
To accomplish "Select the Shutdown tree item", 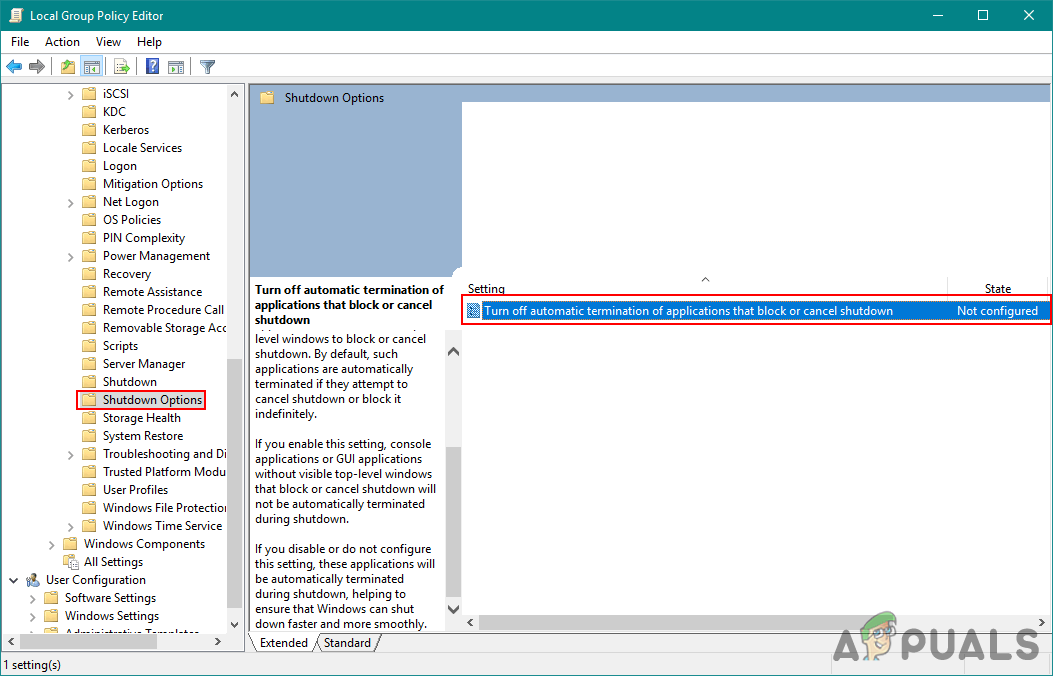I will [x=130, y=382].
